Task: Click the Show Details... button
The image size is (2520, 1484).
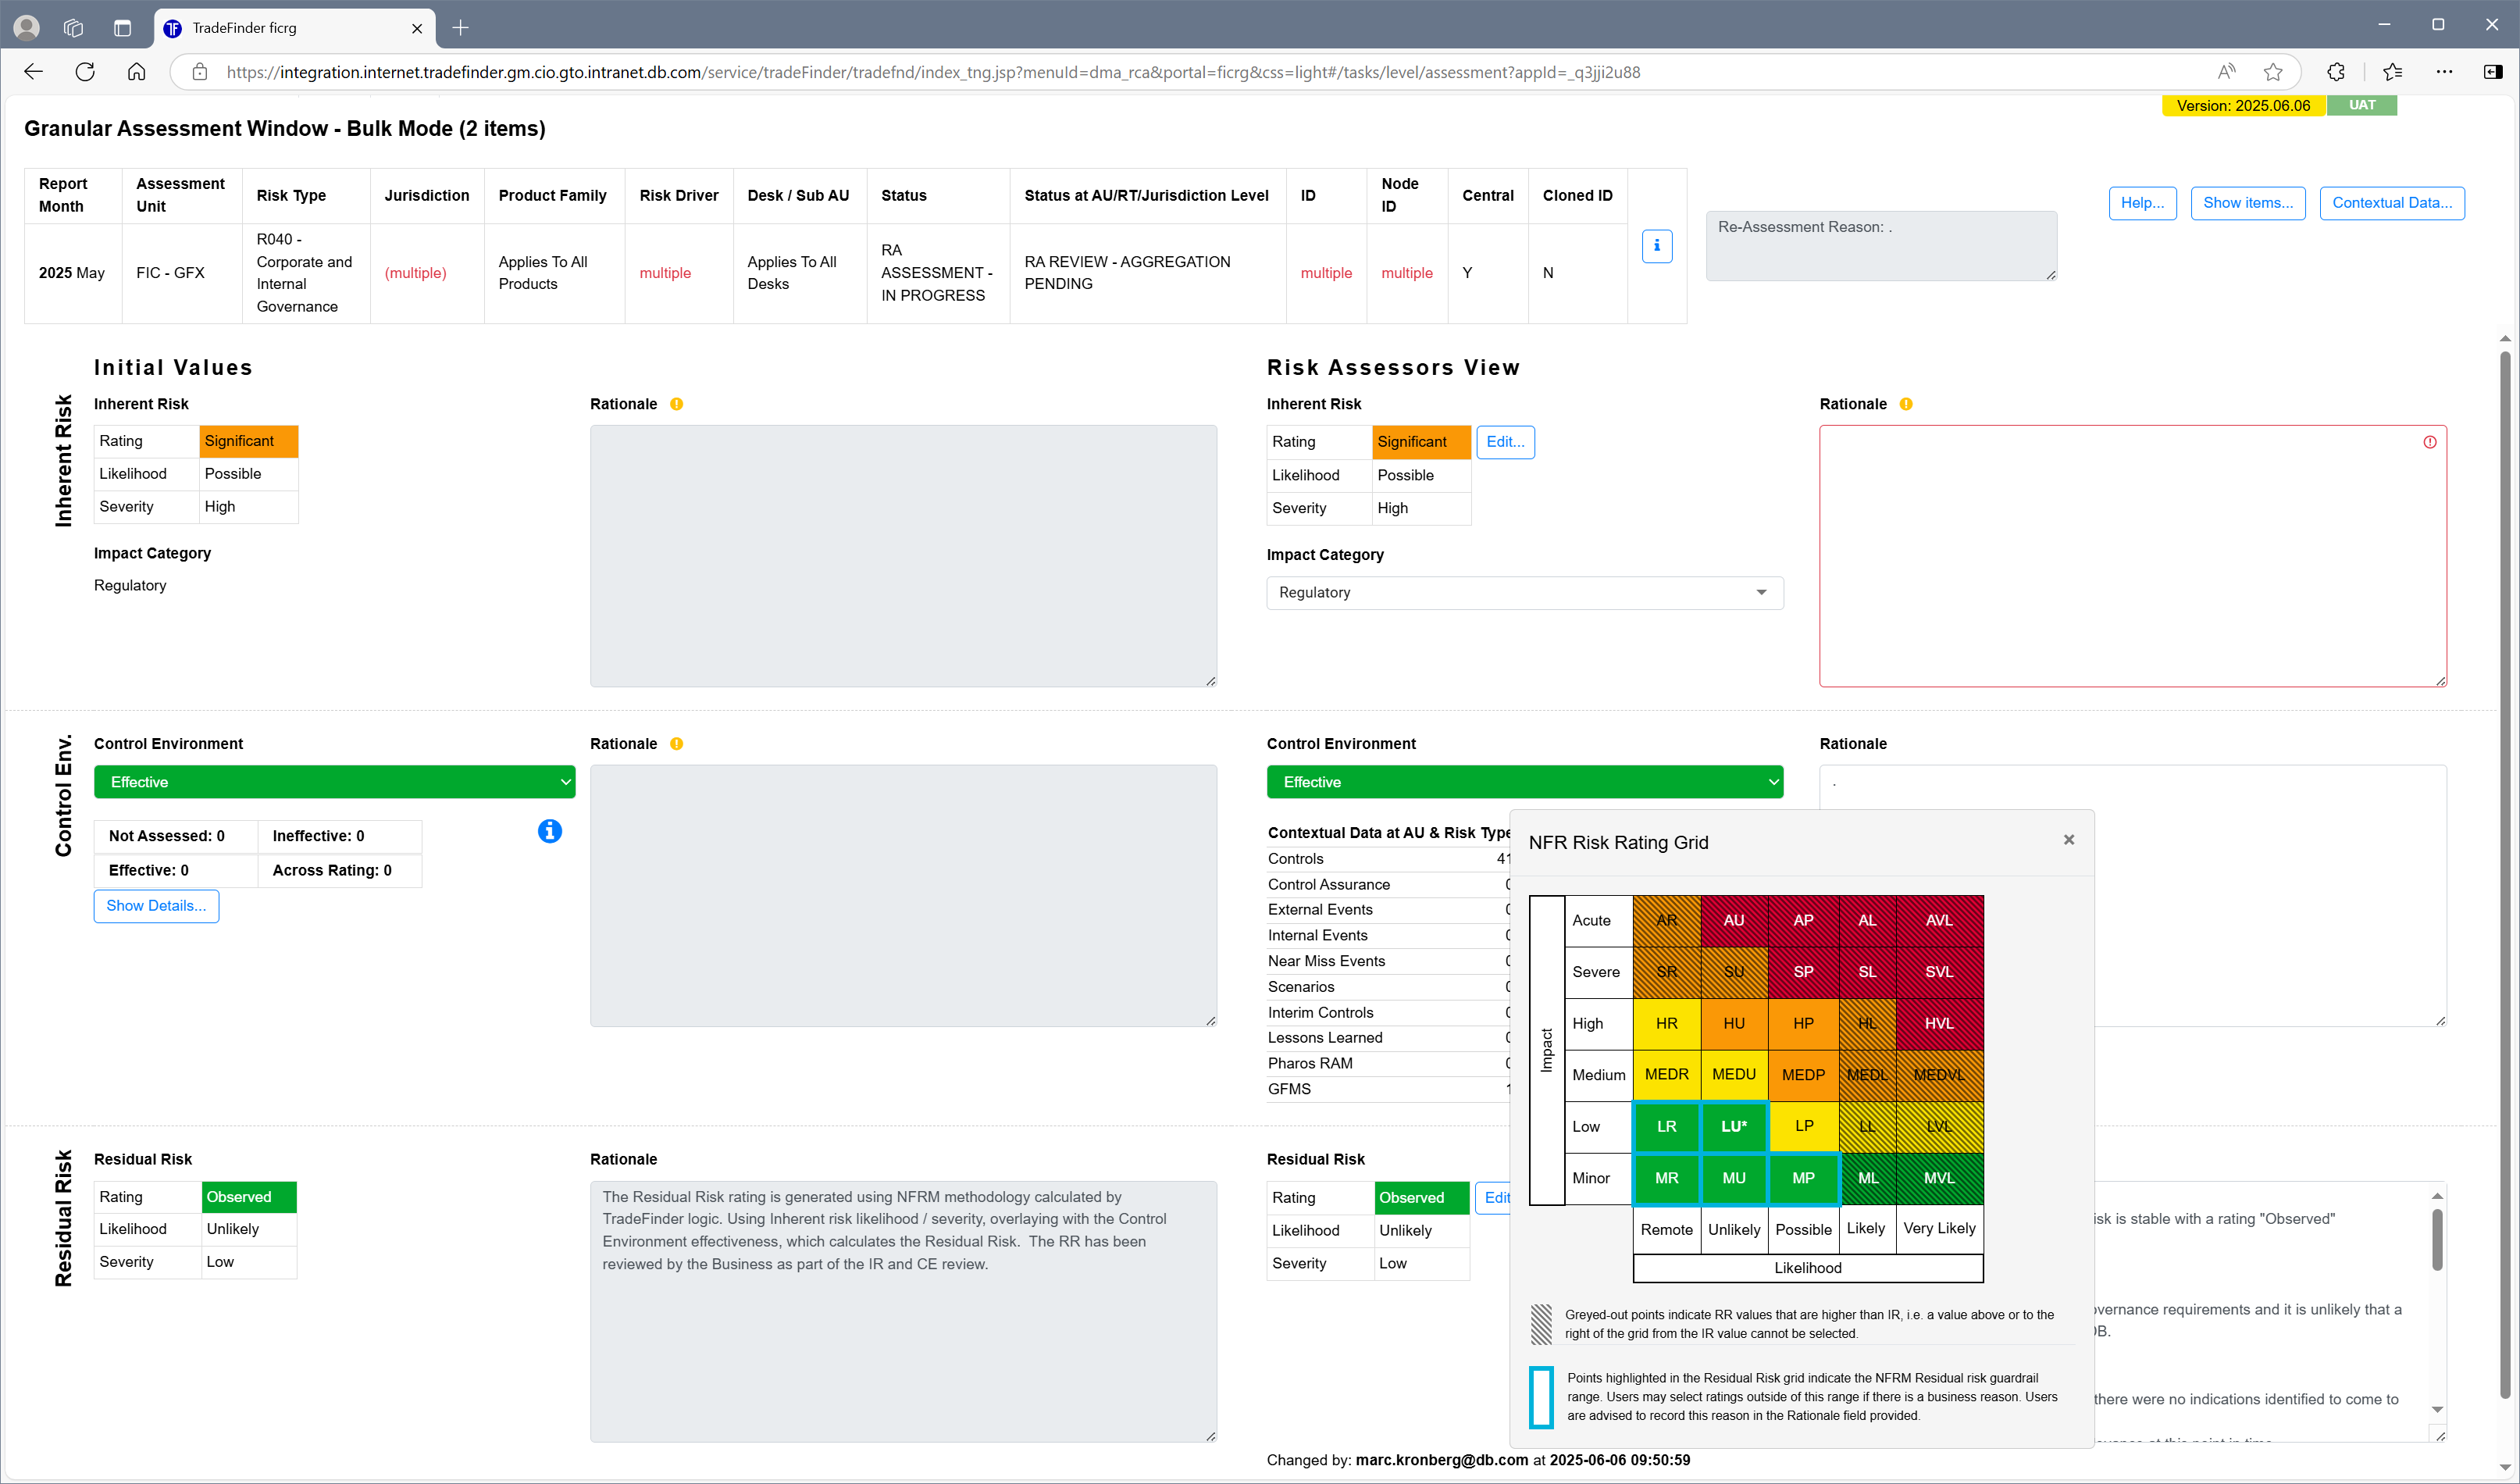Action: click(156, 906)
